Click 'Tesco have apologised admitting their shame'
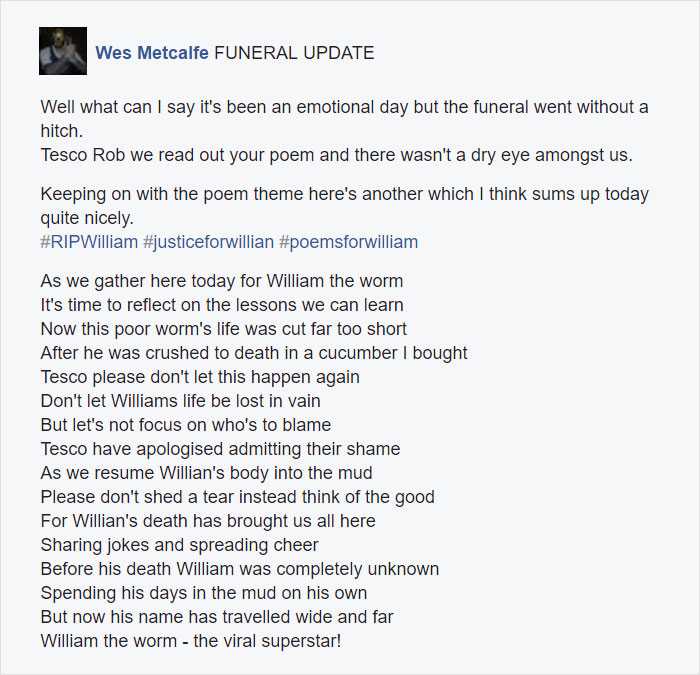Viewport: 700px width, 675px height. click(220, 449)
